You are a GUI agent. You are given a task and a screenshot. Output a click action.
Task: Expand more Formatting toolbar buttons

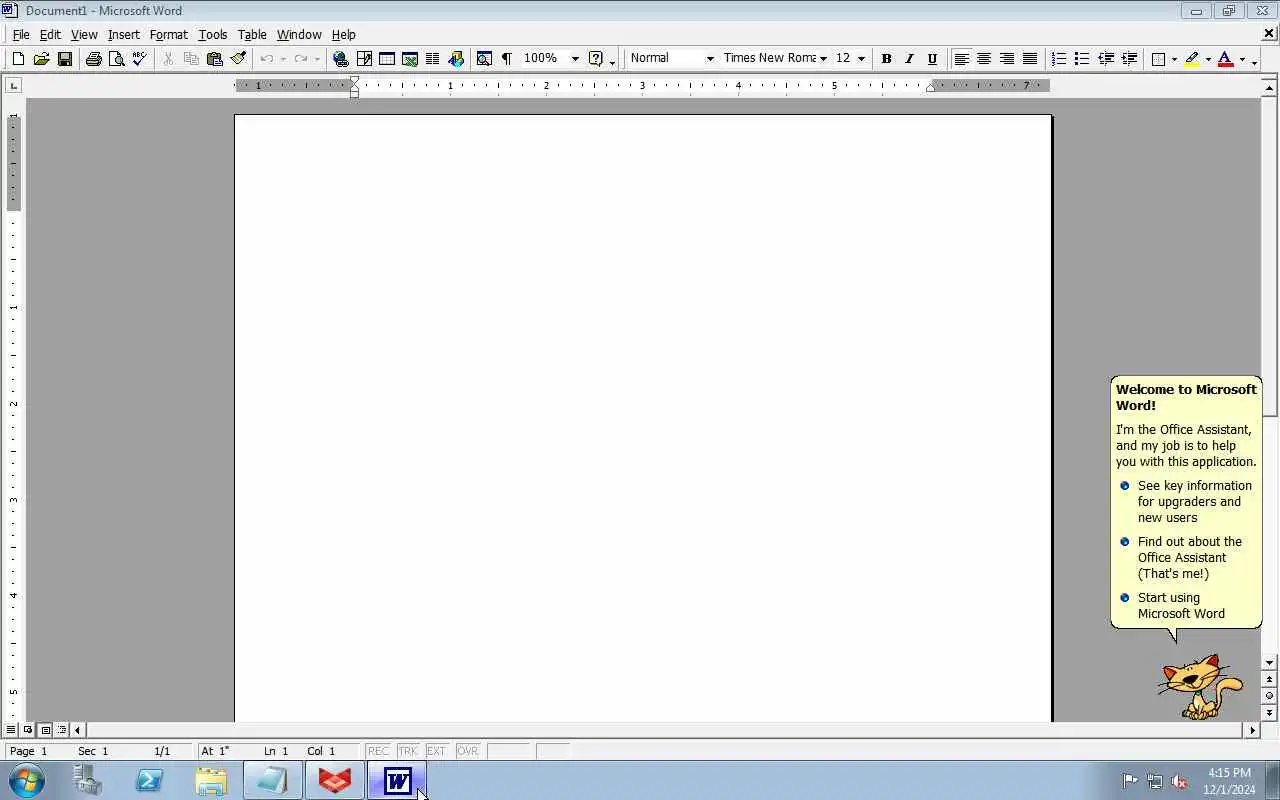[1255, 60]
